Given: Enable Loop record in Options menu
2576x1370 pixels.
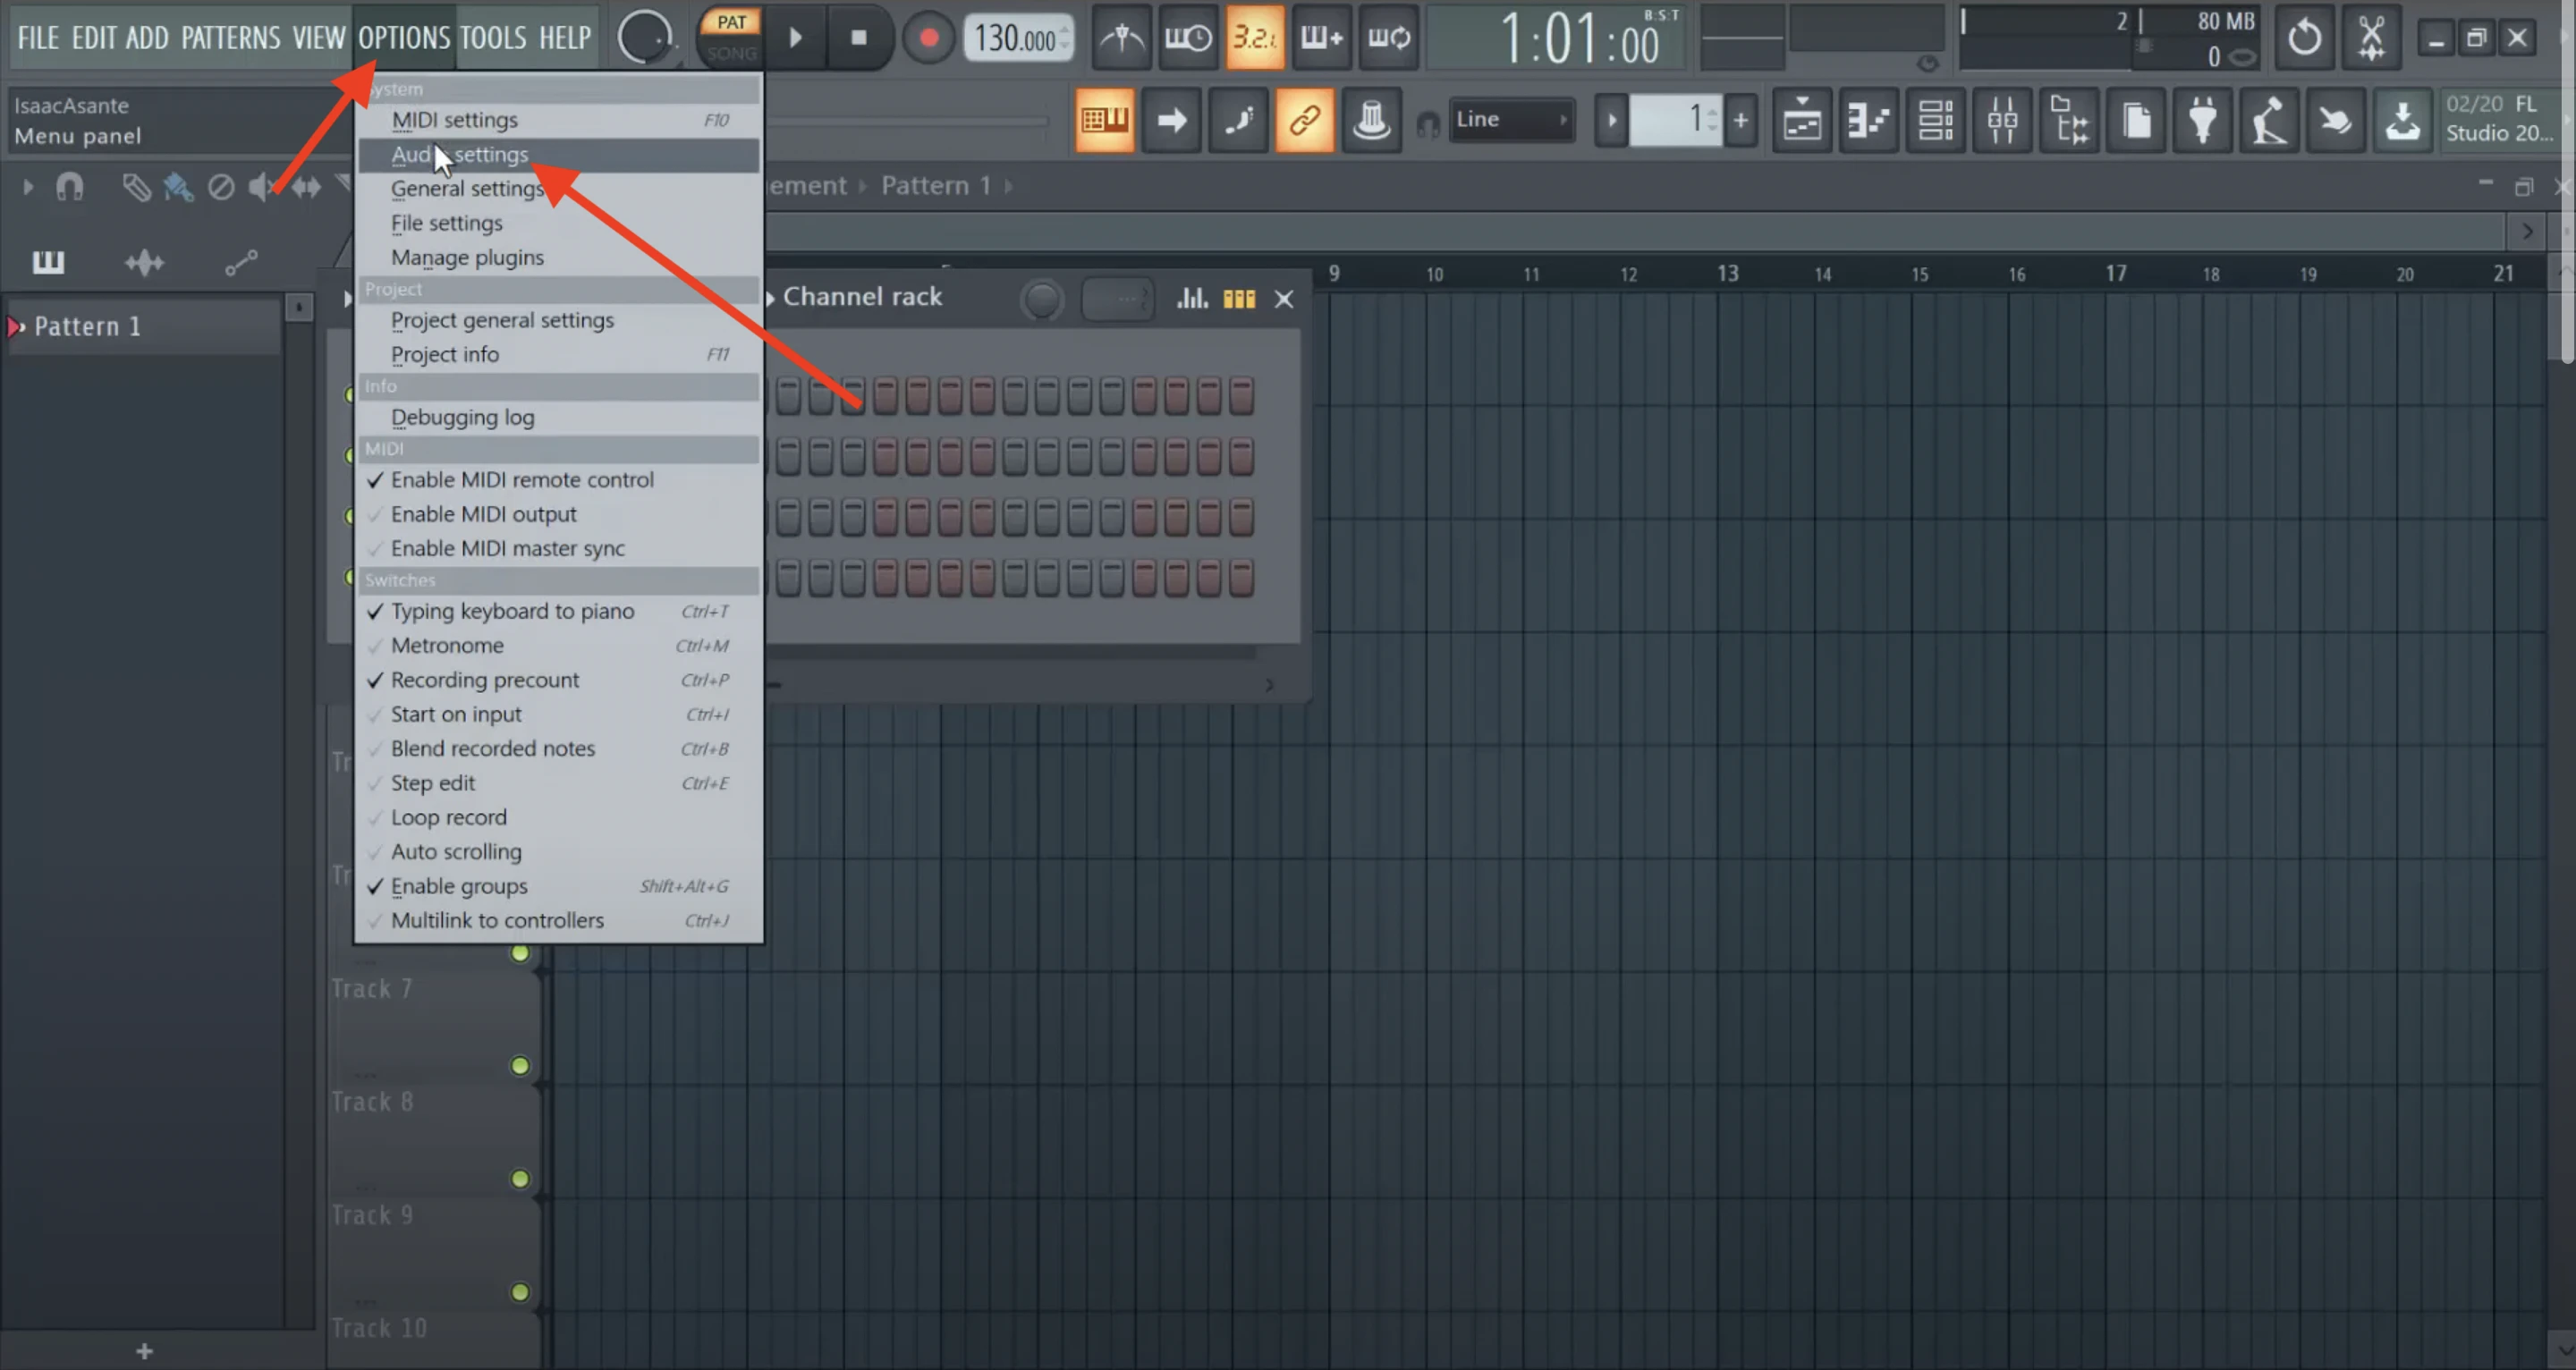Looking at the screenshot, I should tap(448, 816).
